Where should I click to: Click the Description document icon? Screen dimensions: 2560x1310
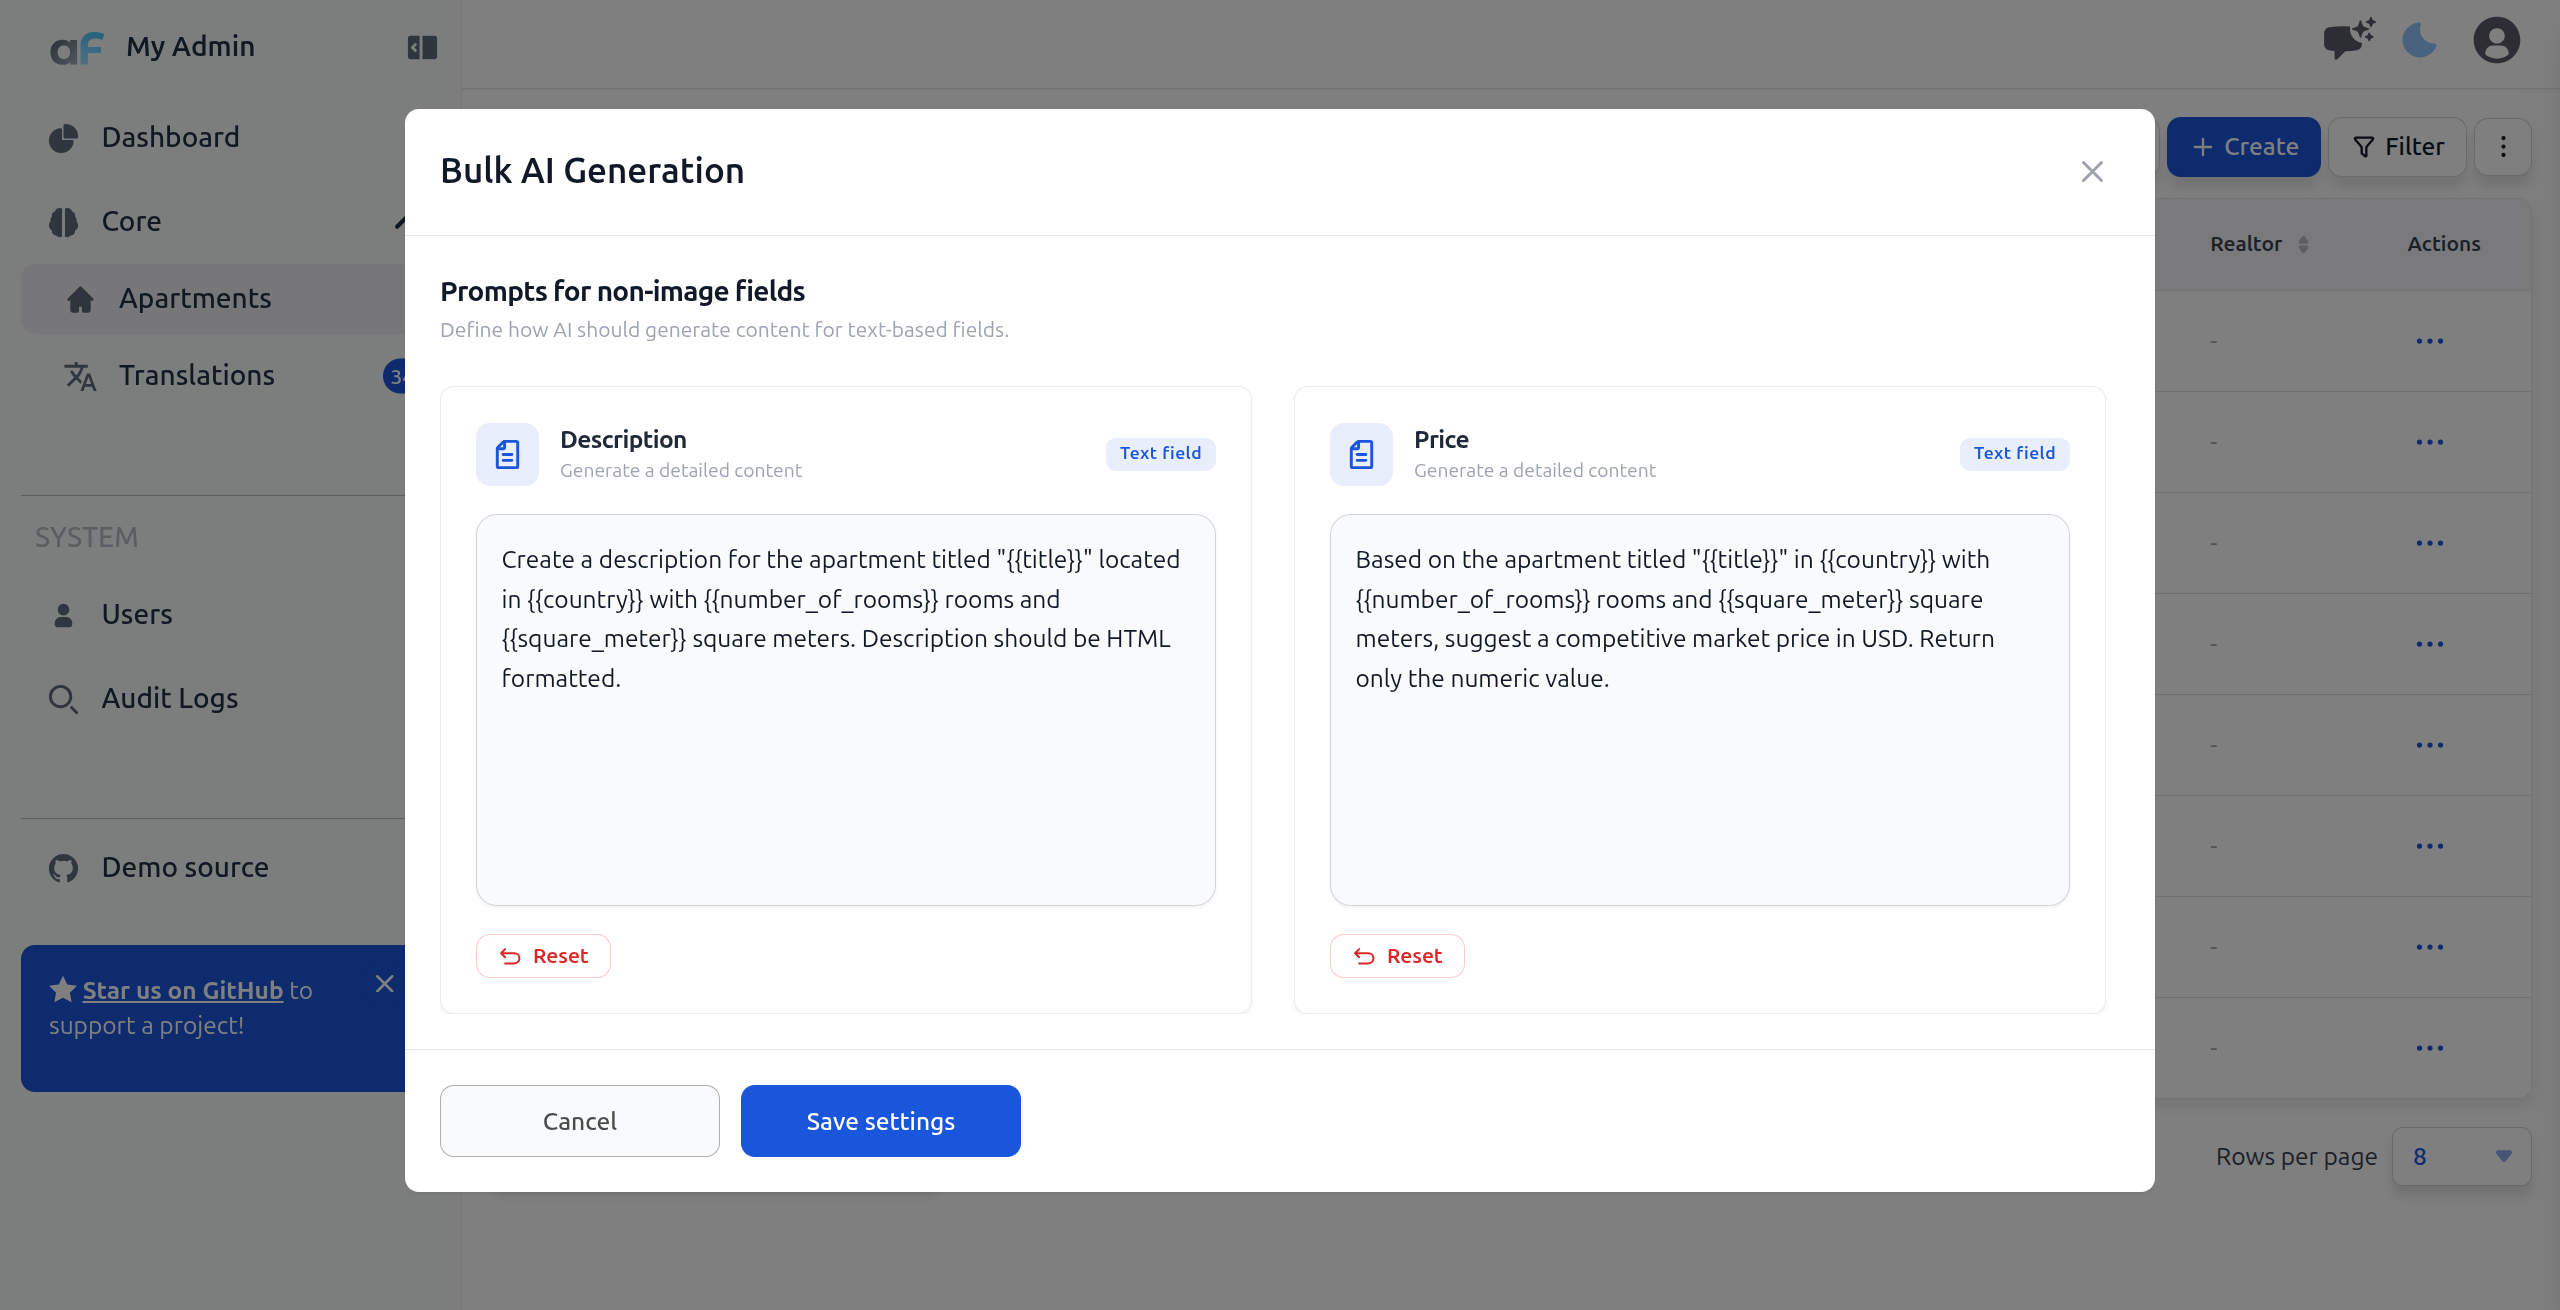(507, 454)
